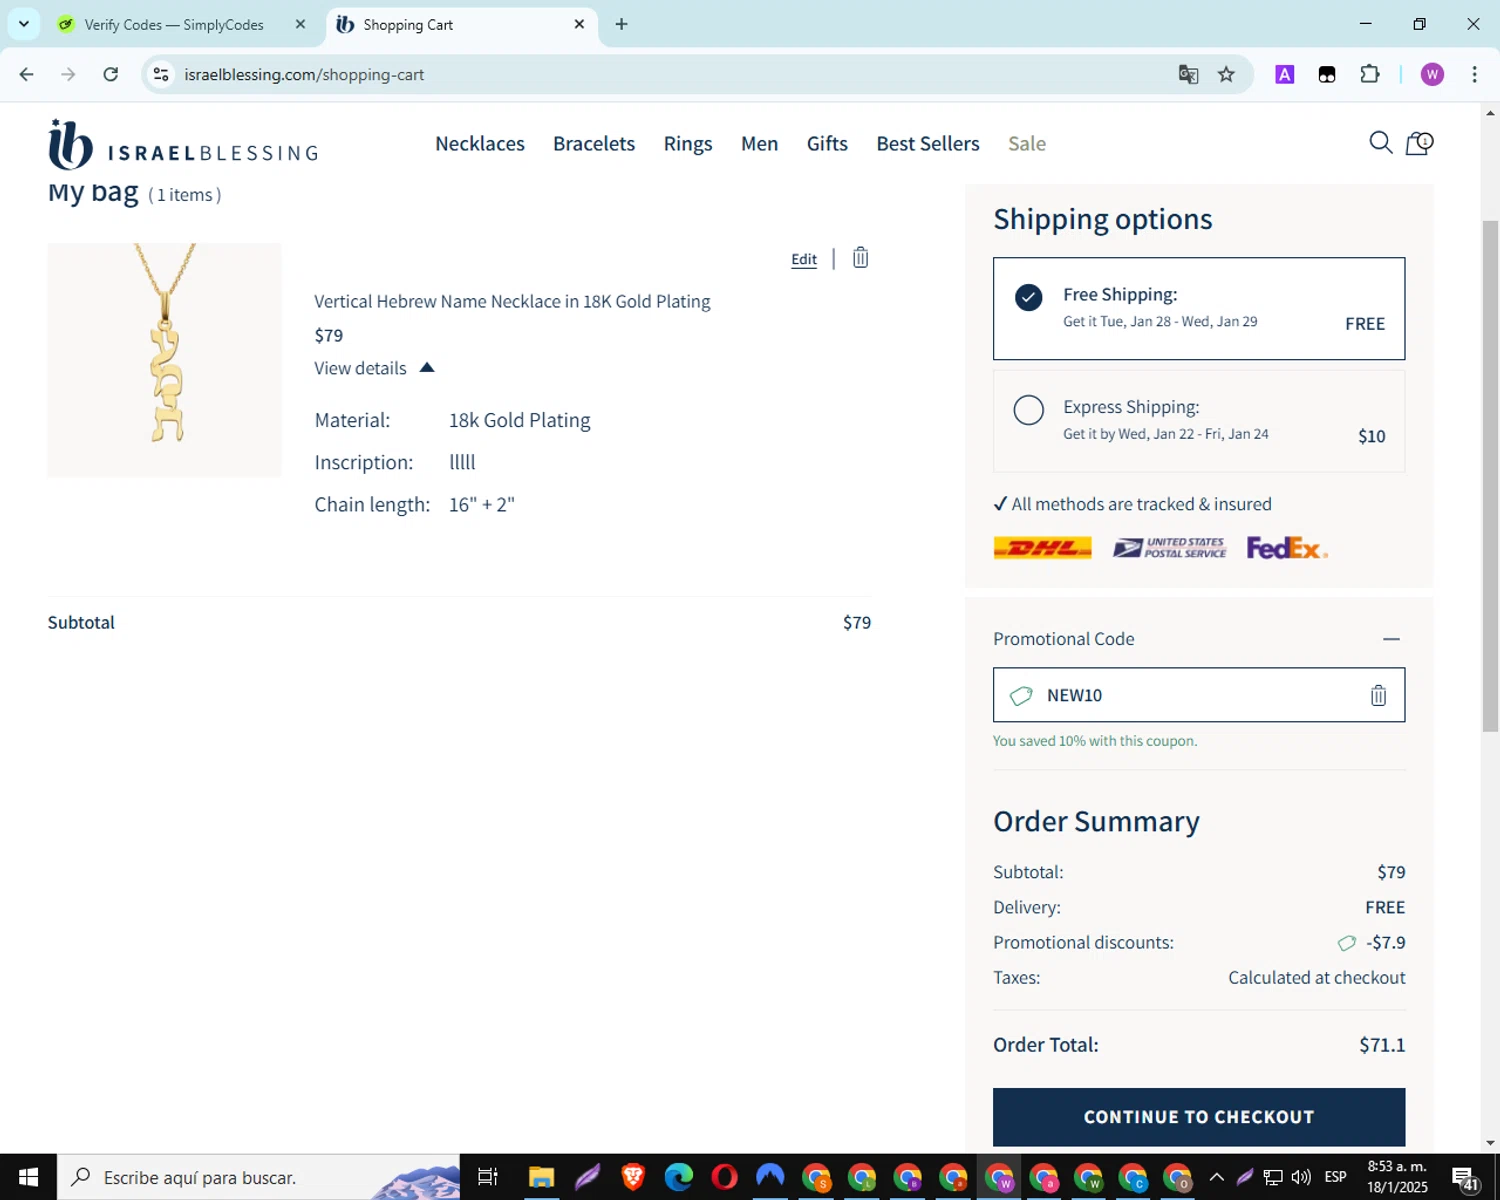Click Continue to Checkout button
Screen dimensions: 1500x1200
click(1199, 1117)
